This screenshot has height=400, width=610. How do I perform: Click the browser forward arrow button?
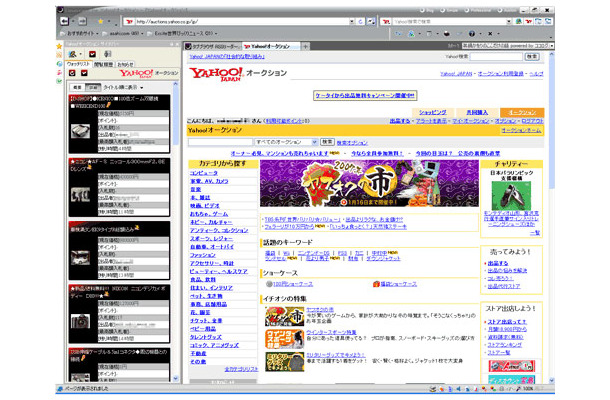click(x=82, y=21)
